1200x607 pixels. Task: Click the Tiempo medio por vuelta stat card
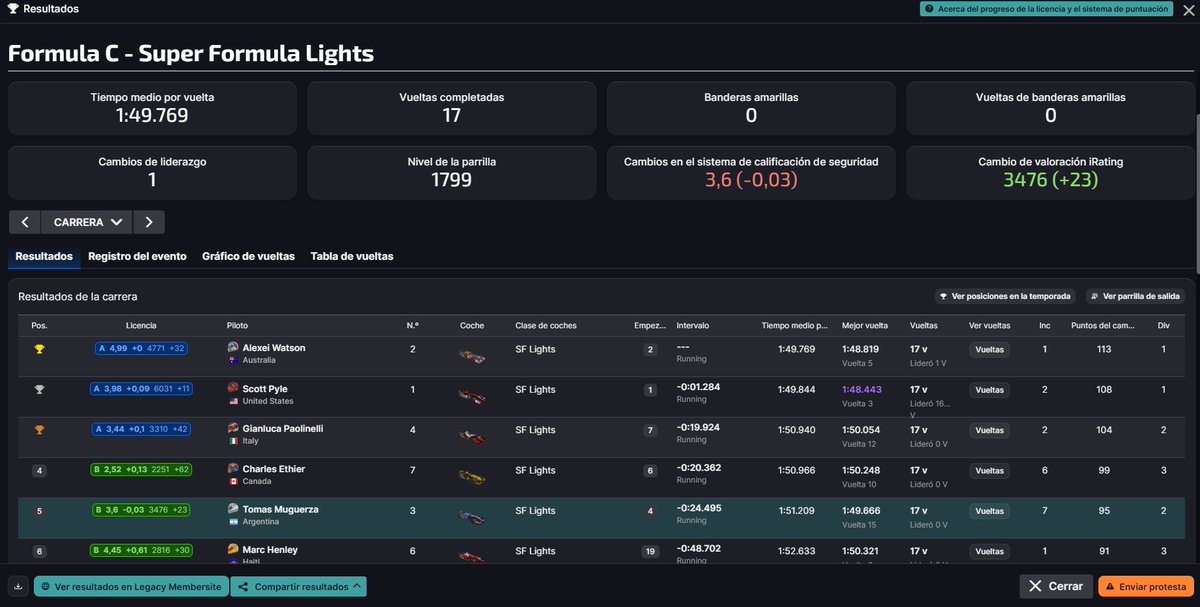[152, 108]
